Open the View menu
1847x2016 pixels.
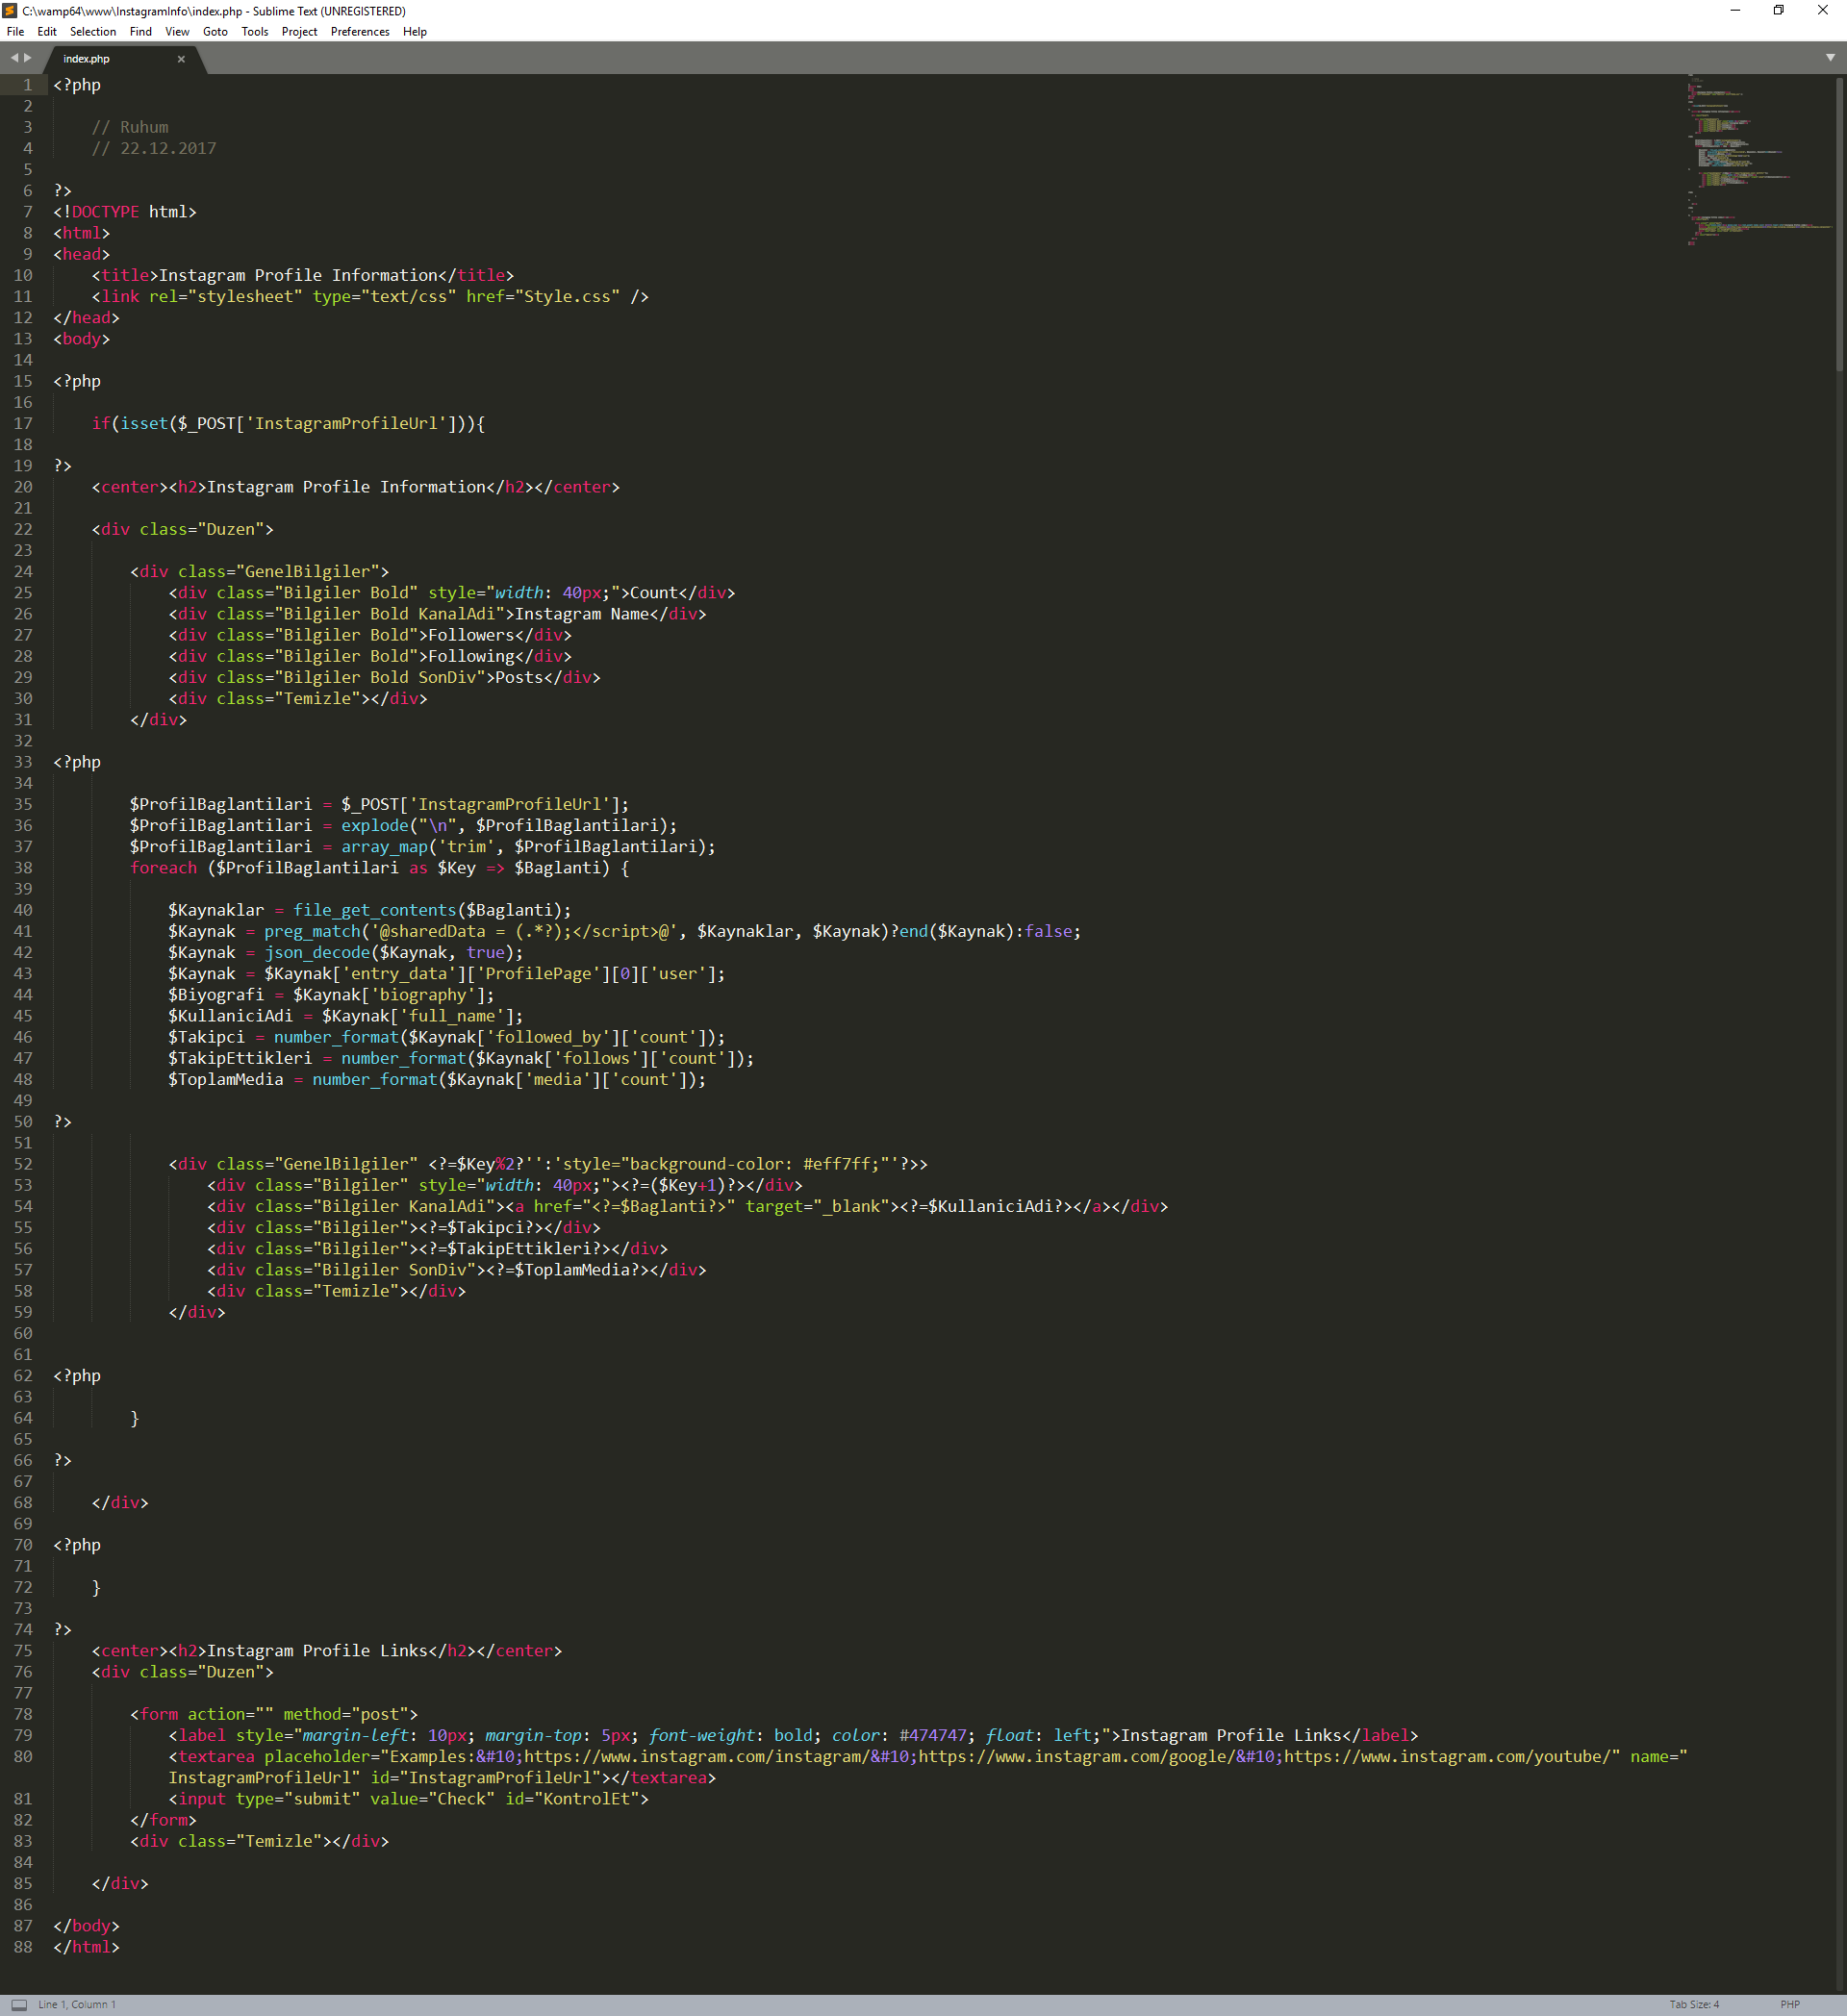coord(177,32)
